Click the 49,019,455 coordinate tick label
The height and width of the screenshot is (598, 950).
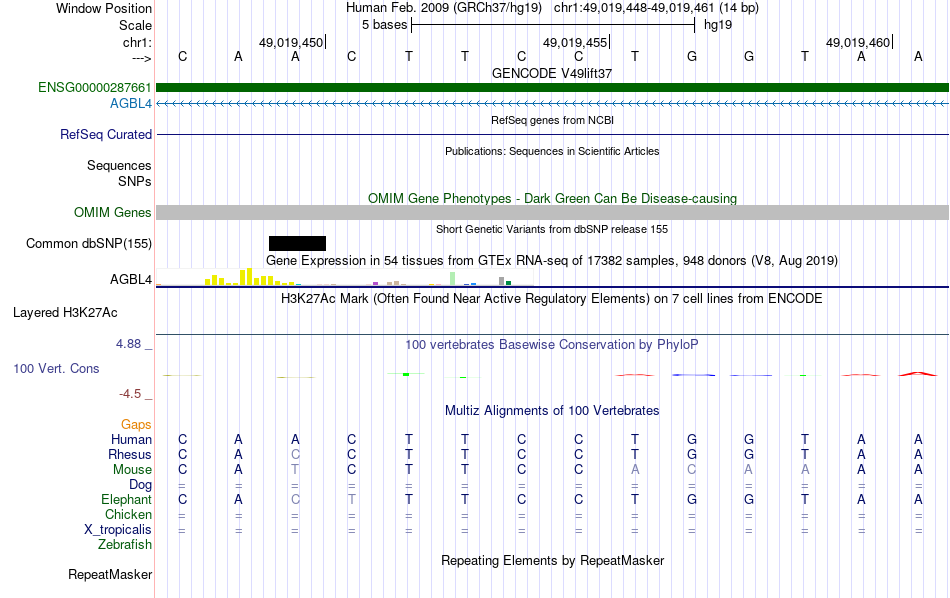click(x=575, y=42)
